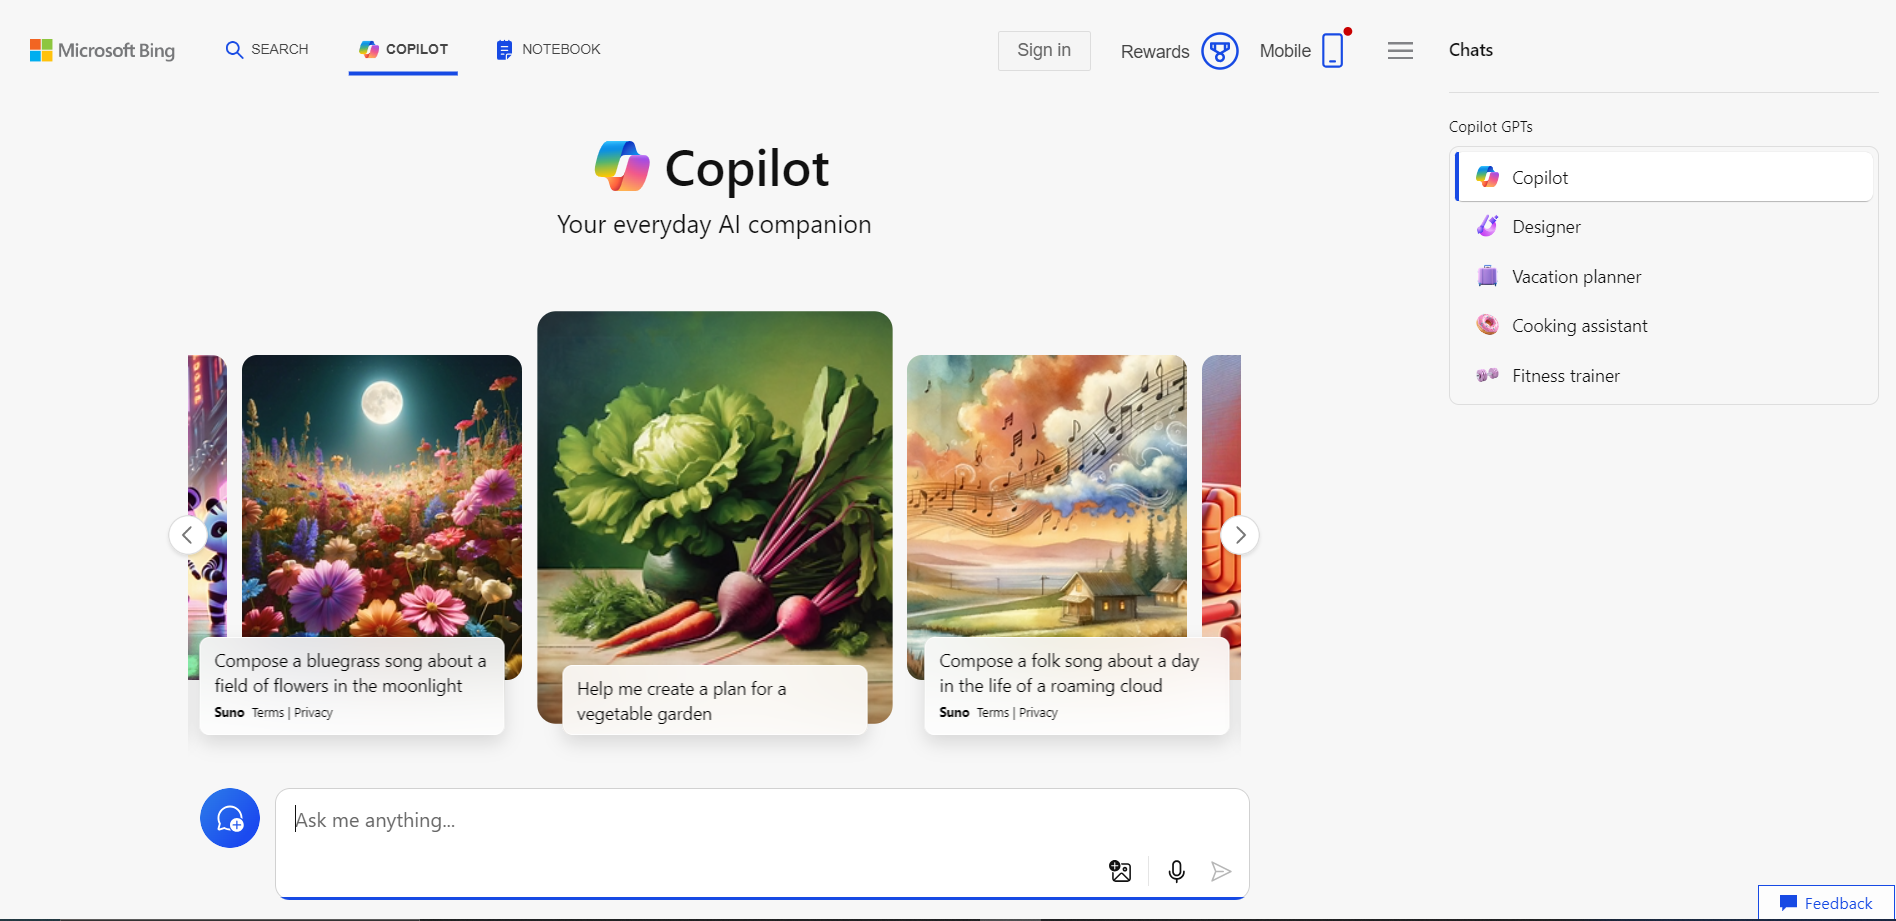
Task: Start voice input with the microphone icon
Action: click(1176, 871)
